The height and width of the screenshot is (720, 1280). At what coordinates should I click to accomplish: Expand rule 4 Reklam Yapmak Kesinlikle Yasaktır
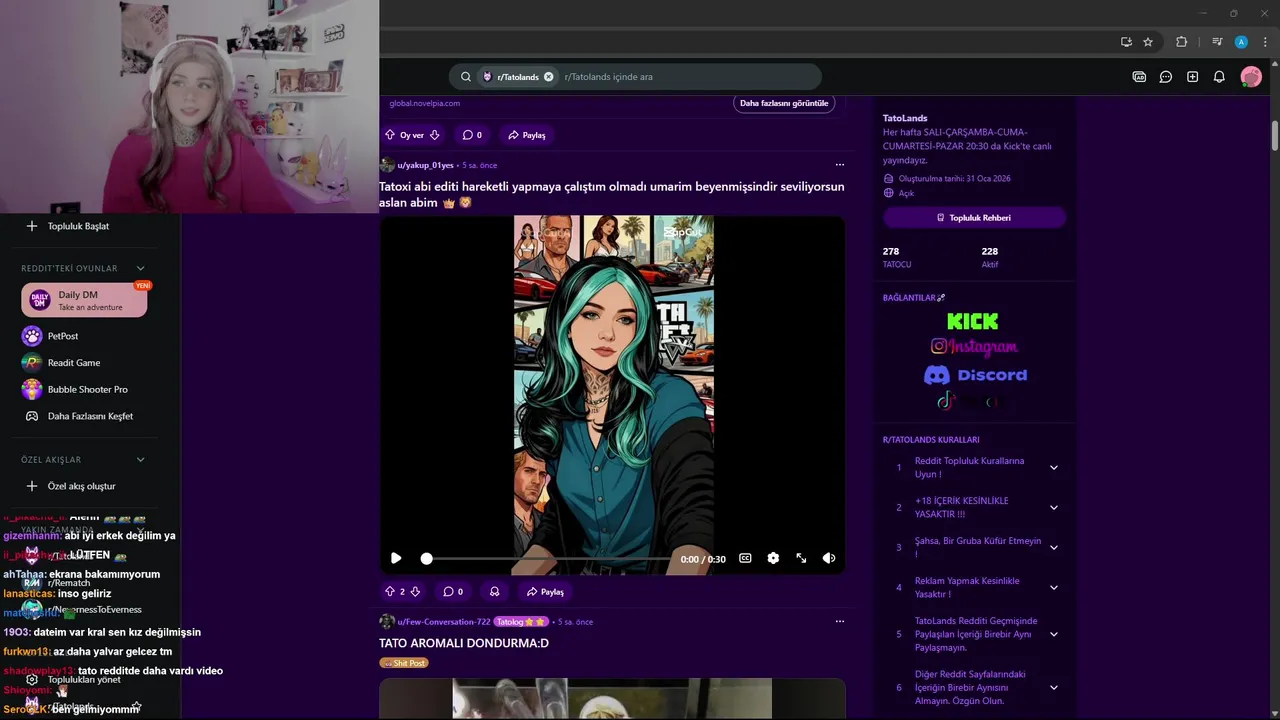[1053, 588]
